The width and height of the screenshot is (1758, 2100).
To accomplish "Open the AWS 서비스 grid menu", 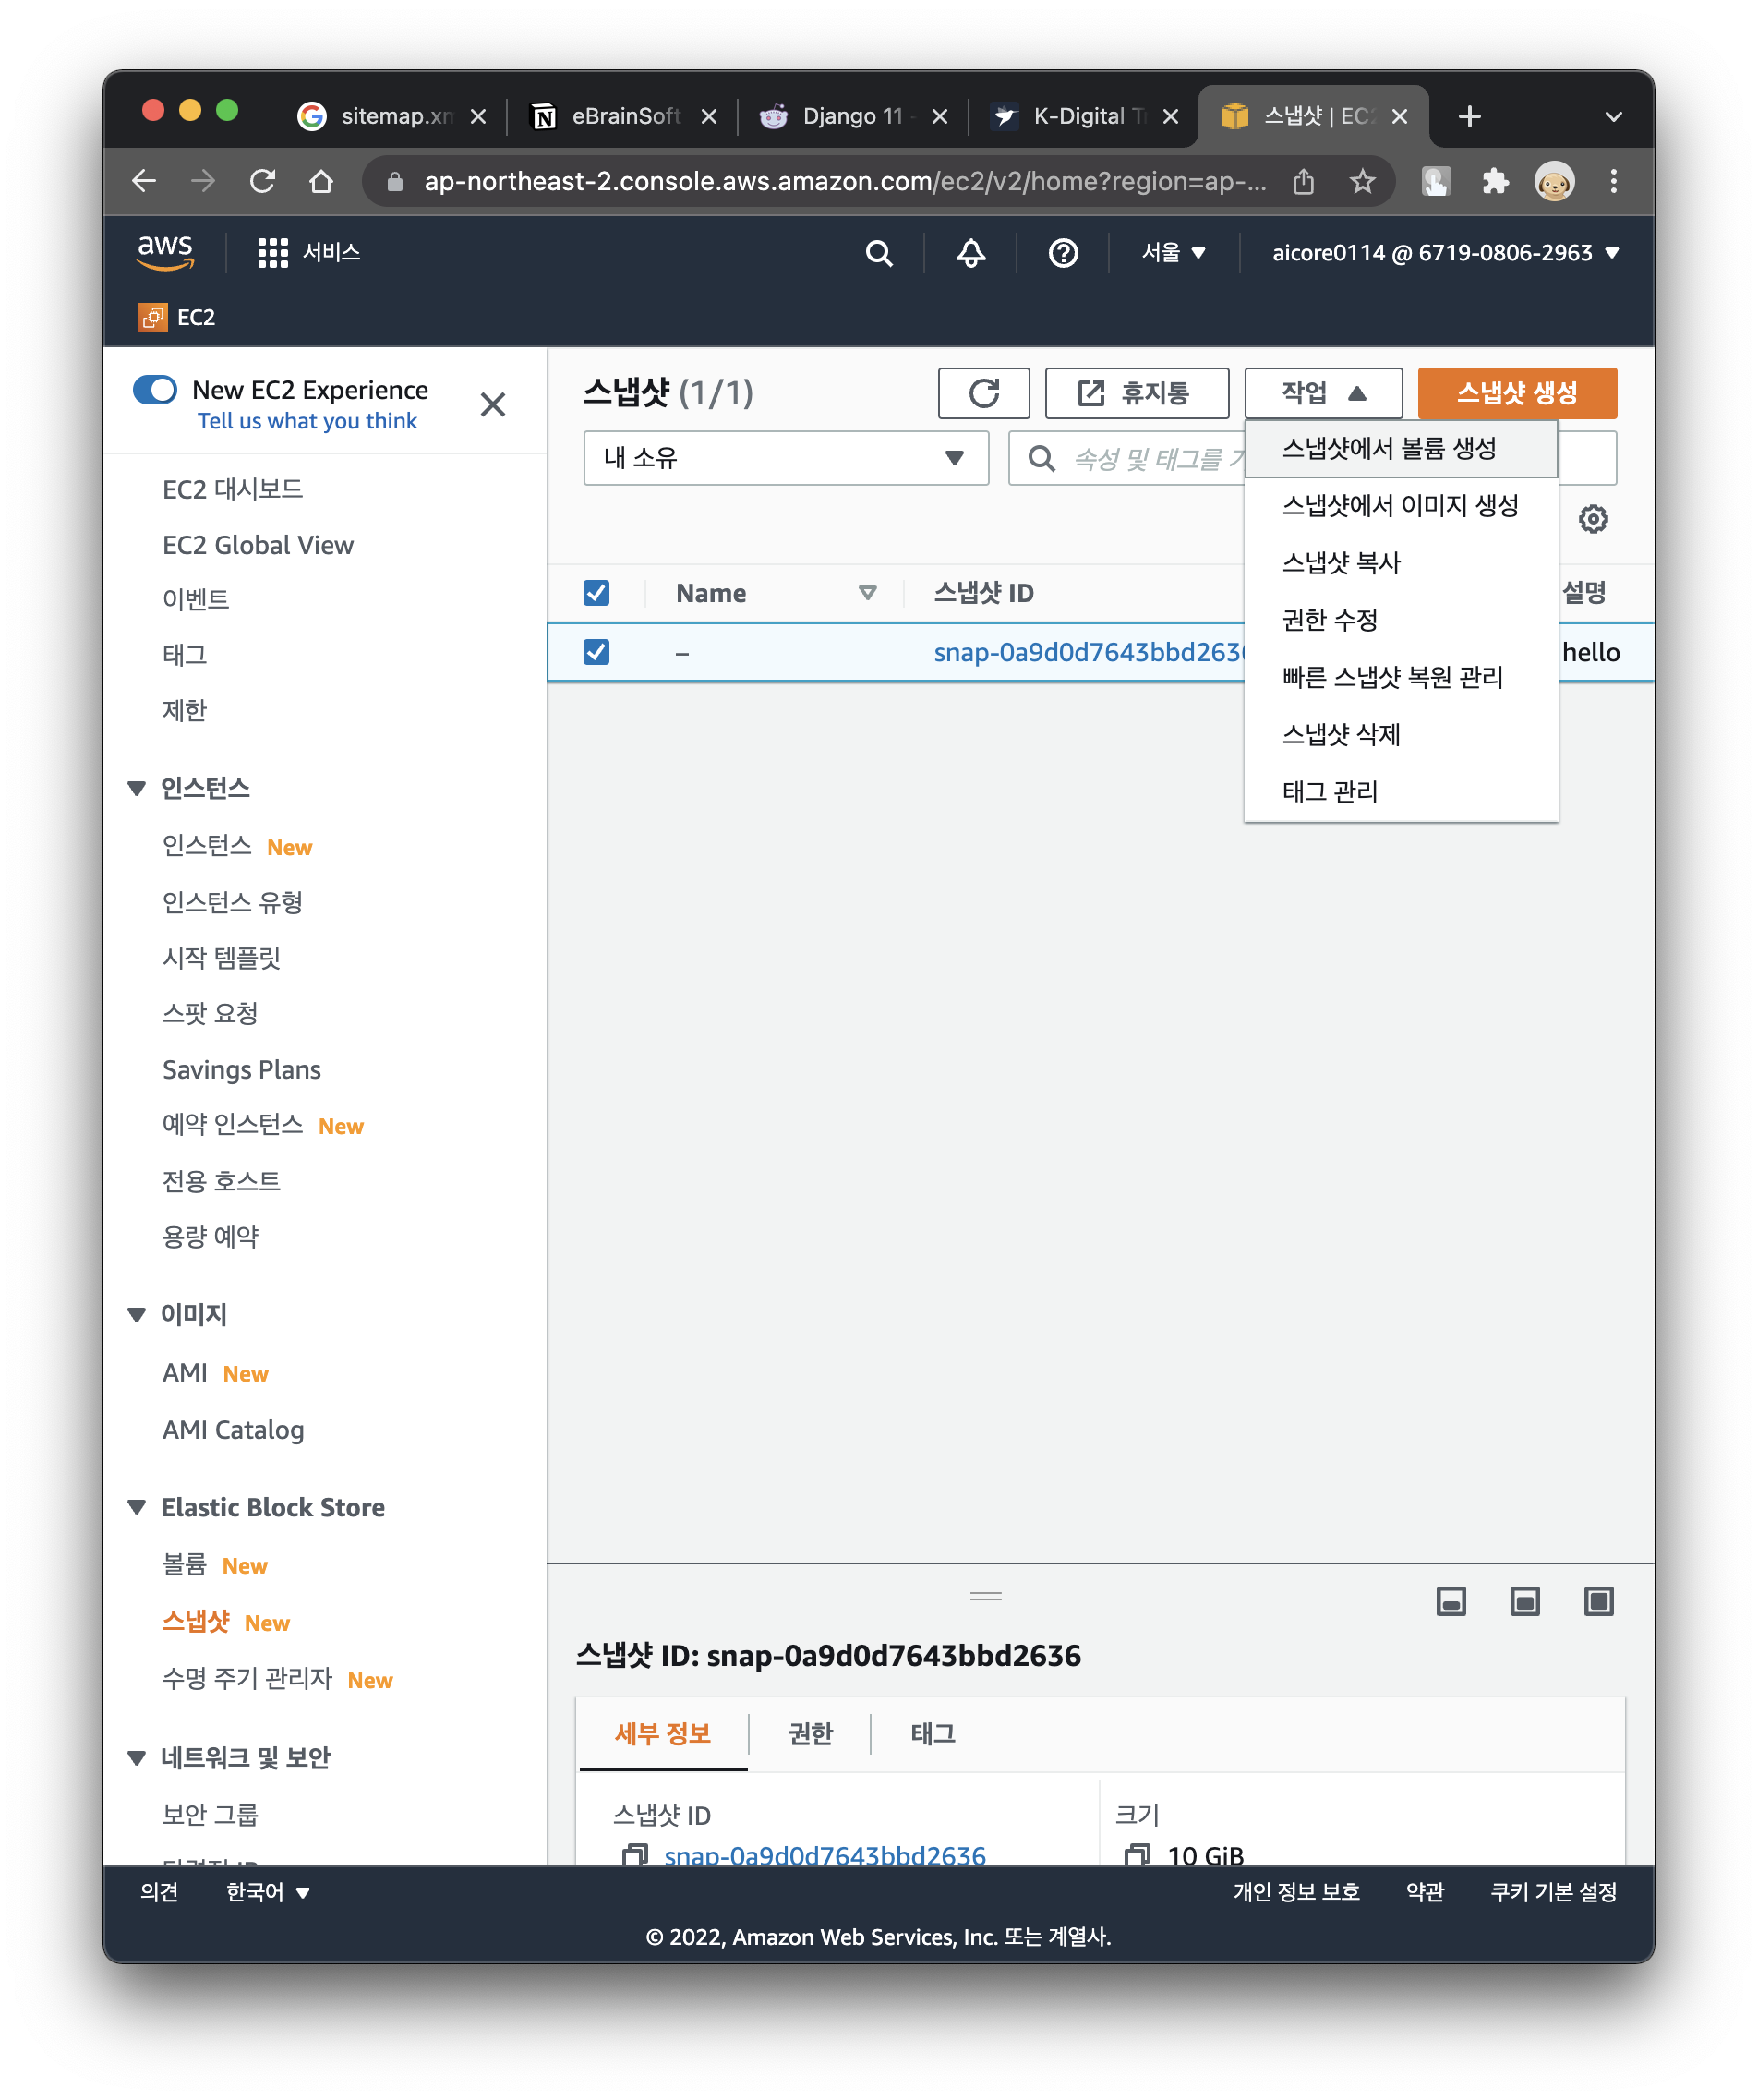I will click(270, 252).
